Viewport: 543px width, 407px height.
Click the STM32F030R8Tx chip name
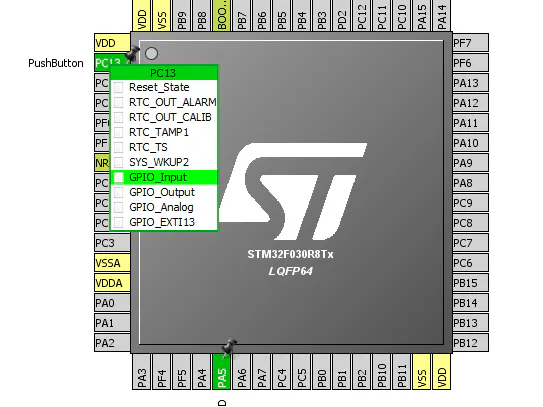click(290, 255)
